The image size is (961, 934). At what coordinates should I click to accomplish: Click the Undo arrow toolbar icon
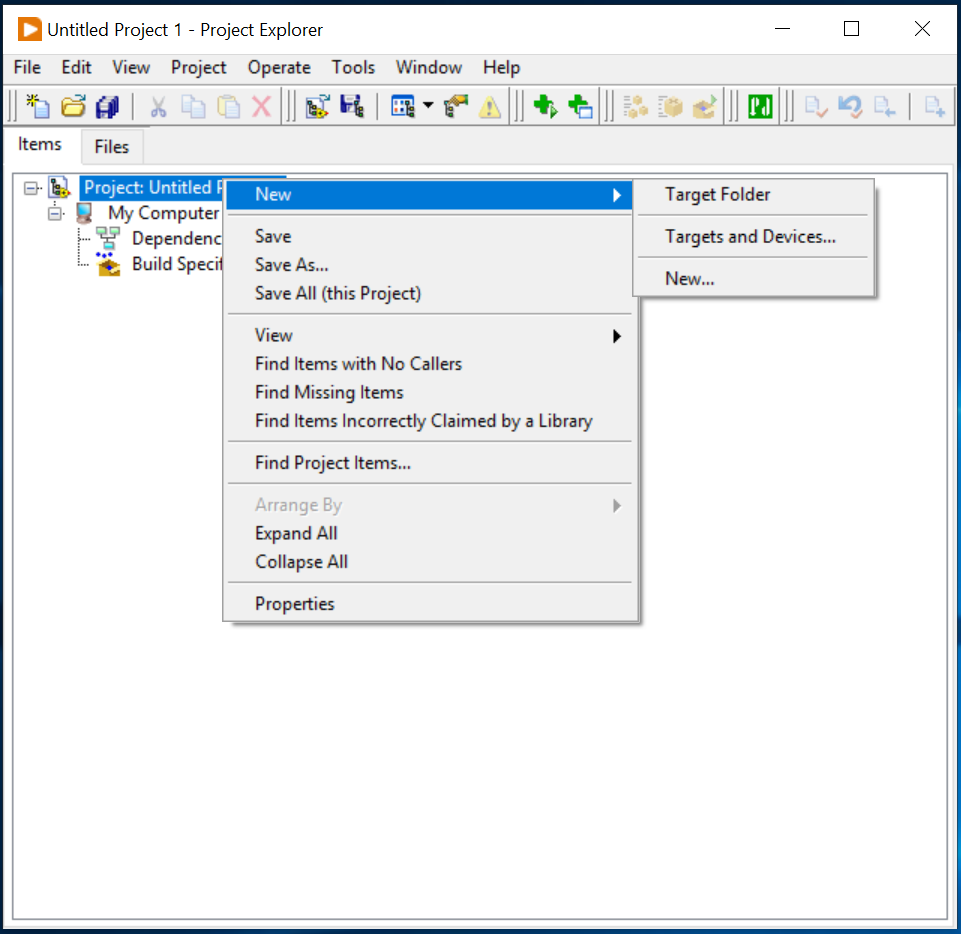(x=849, y=105)
